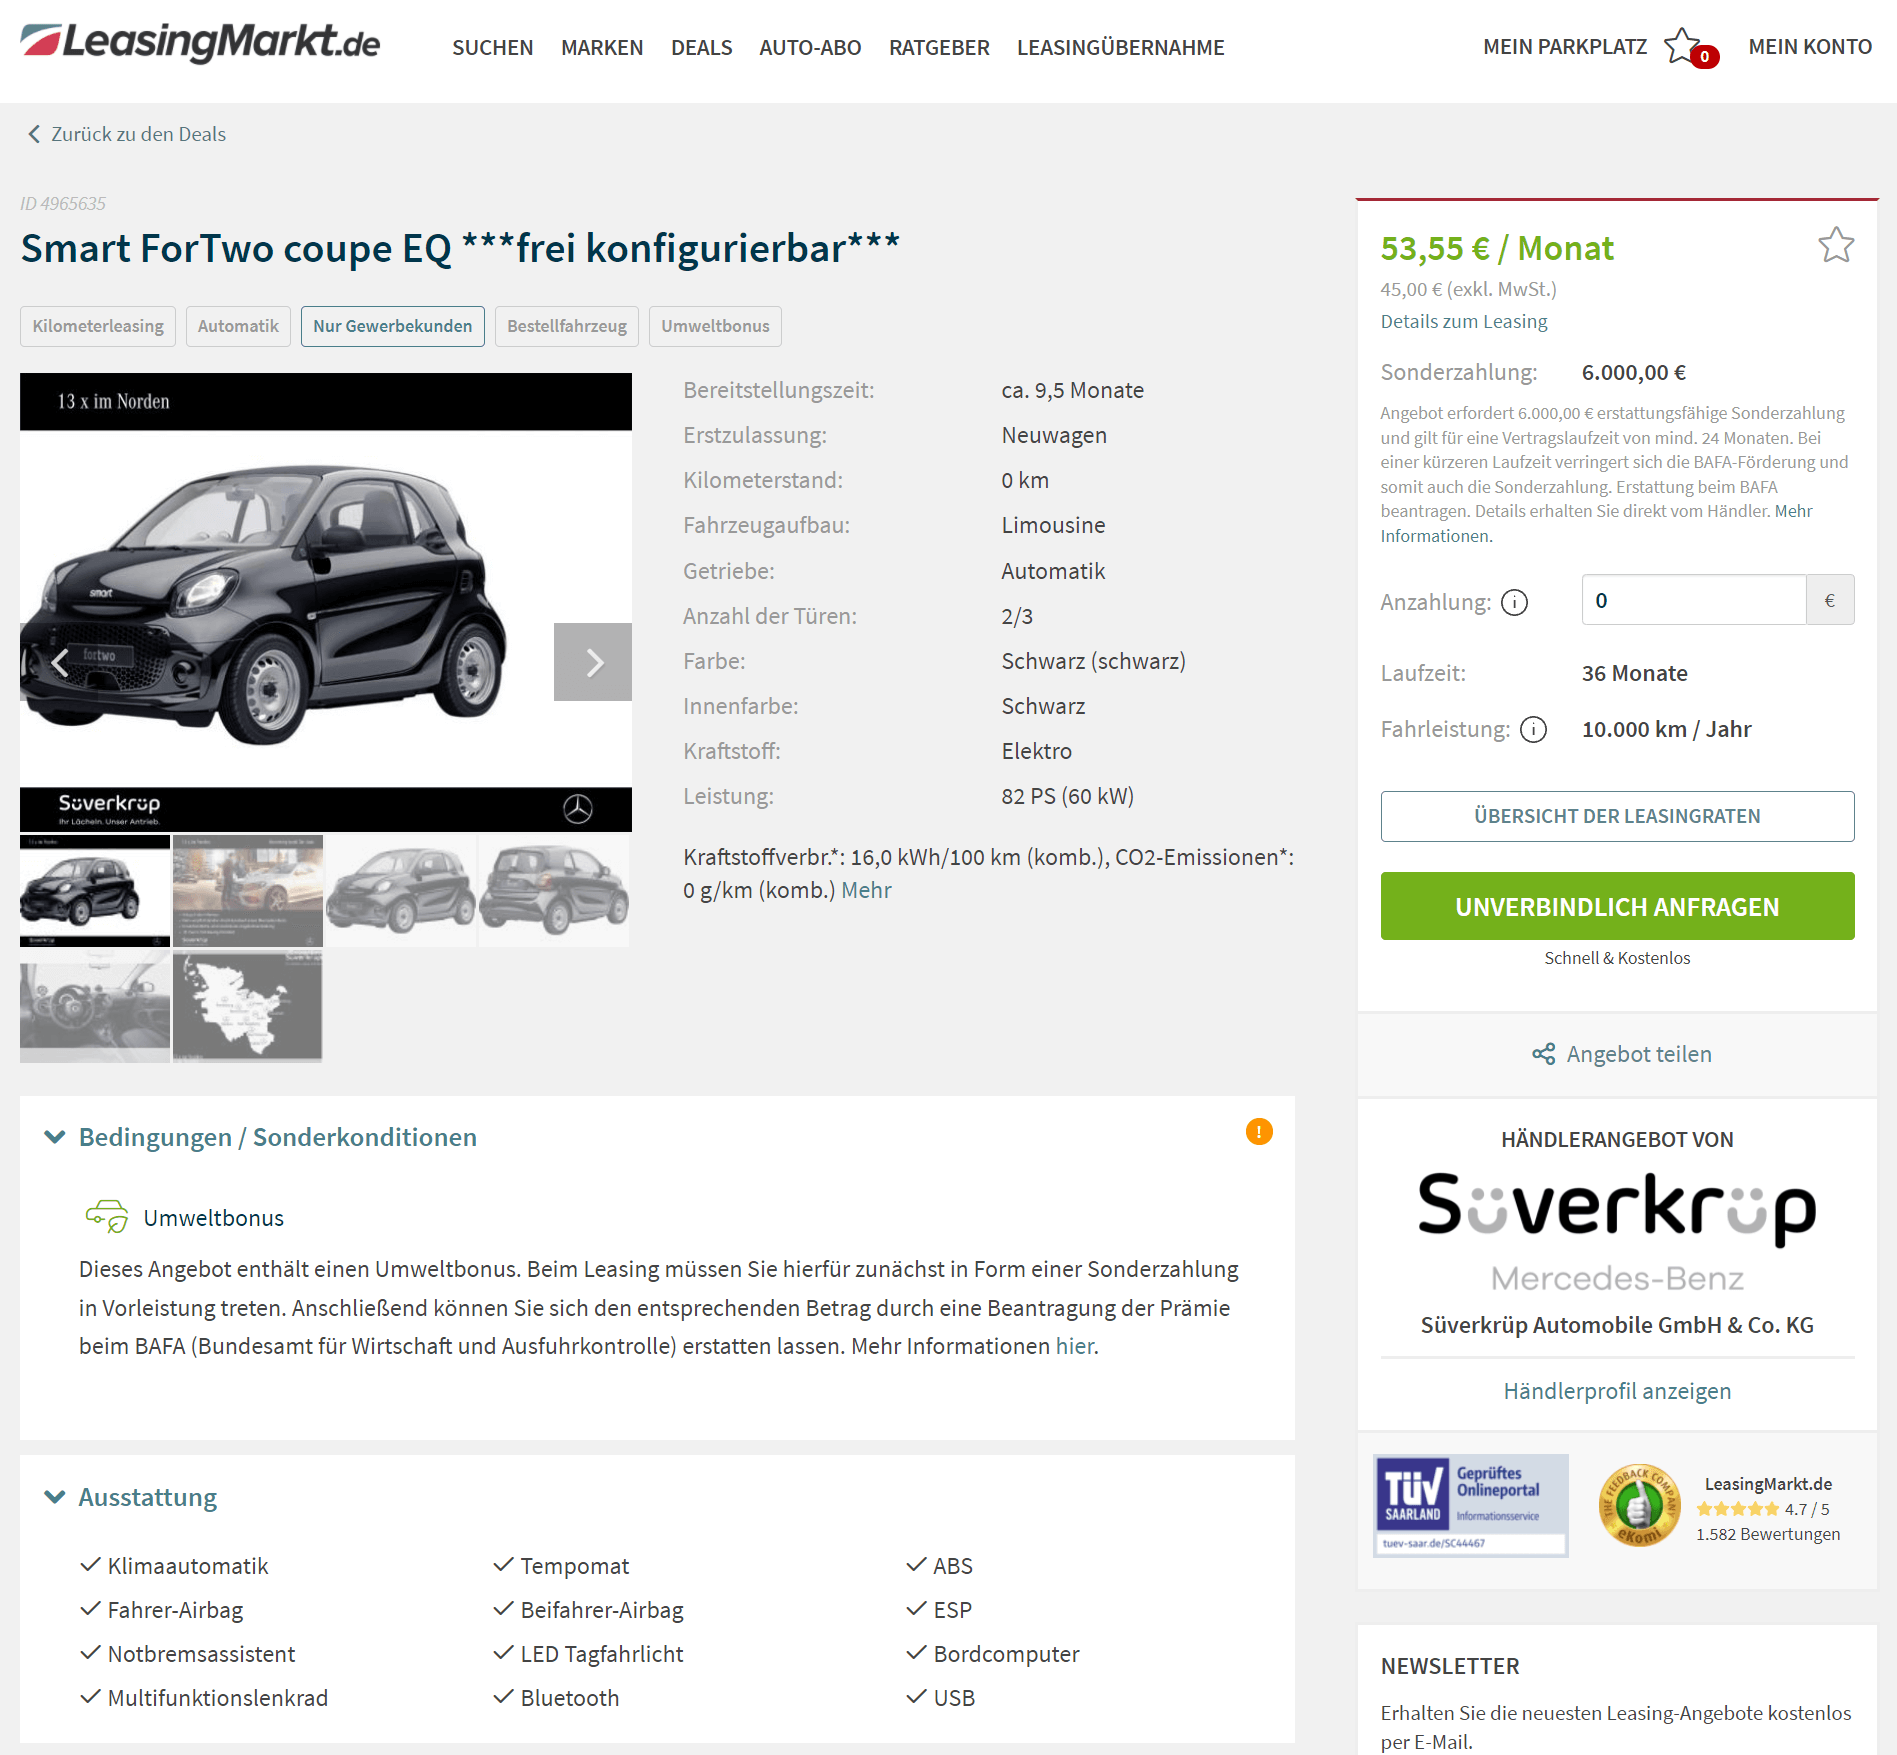Image resolution: width=1897 pixels, height=1755 pixels.
Task: Open the SUCHEN menu
Action: [492, 48]
